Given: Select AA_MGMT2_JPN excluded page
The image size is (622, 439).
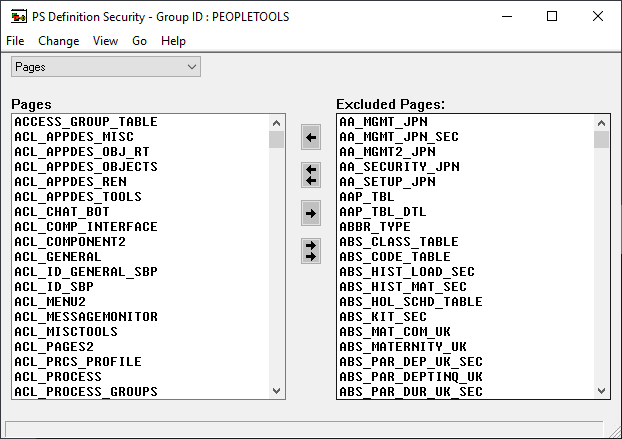Looking at the screenshot, I should 466,152.
